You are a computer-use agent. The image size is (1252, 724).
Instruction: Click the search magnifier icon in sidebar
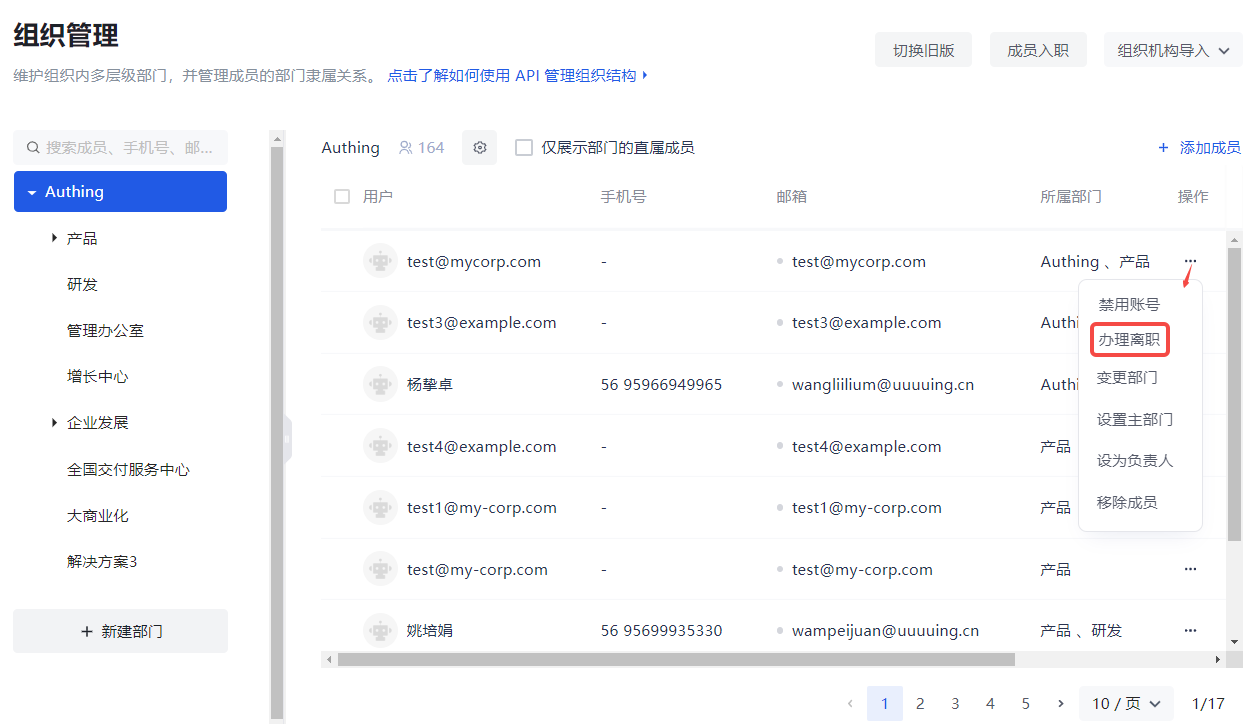[33, 148]
